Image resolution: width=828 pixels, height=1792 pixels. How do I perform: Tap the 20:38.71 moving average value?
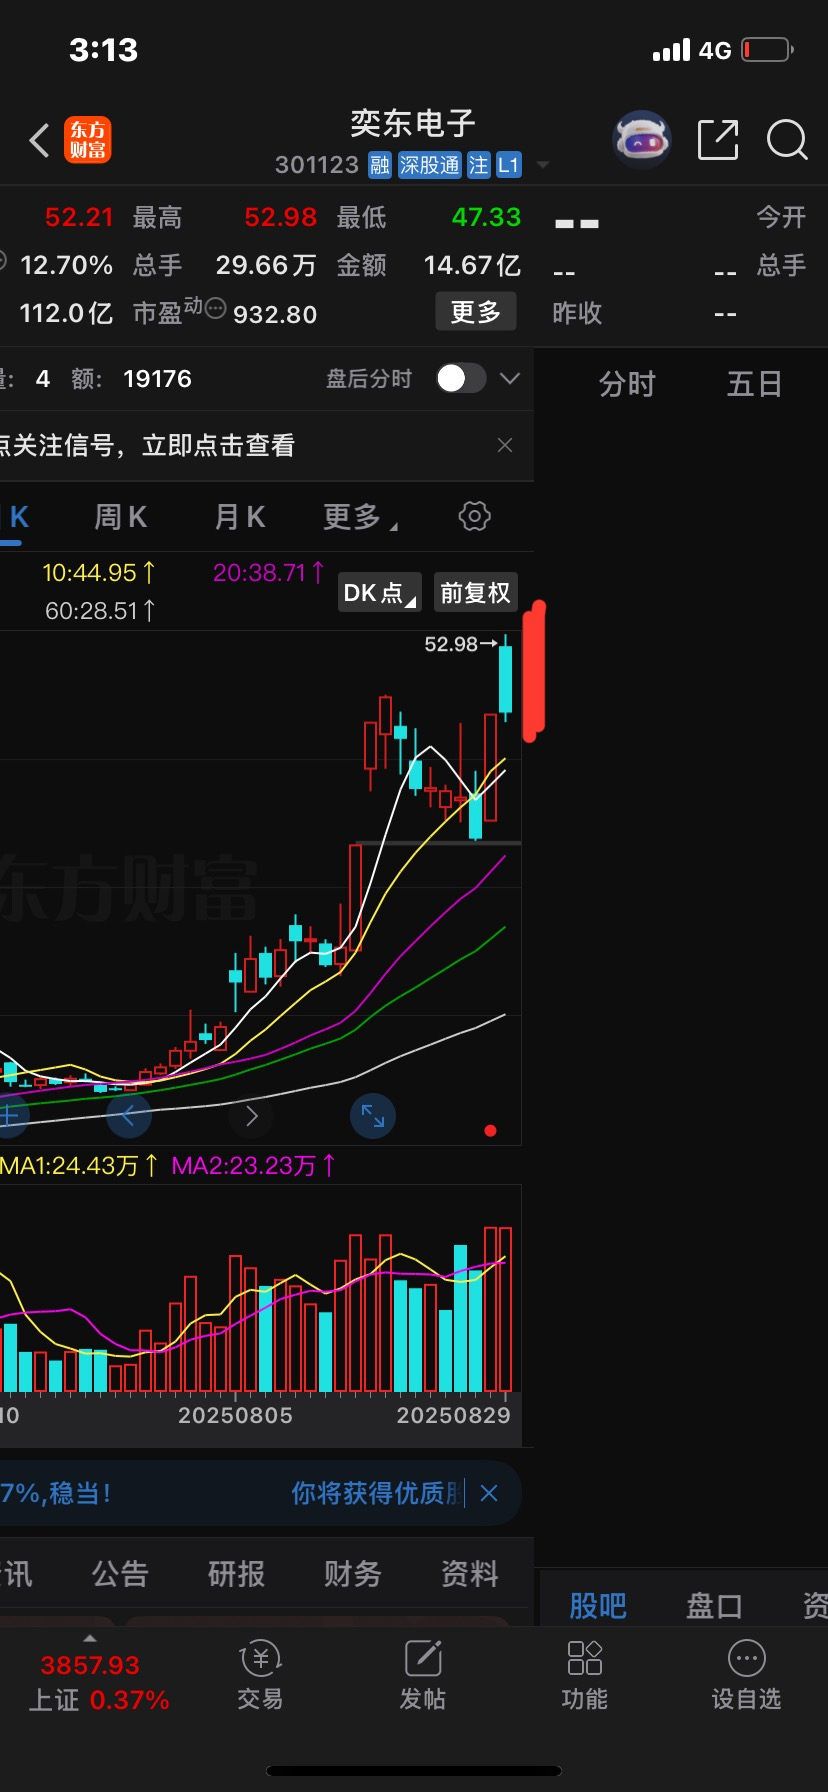(x=269, y=573)
